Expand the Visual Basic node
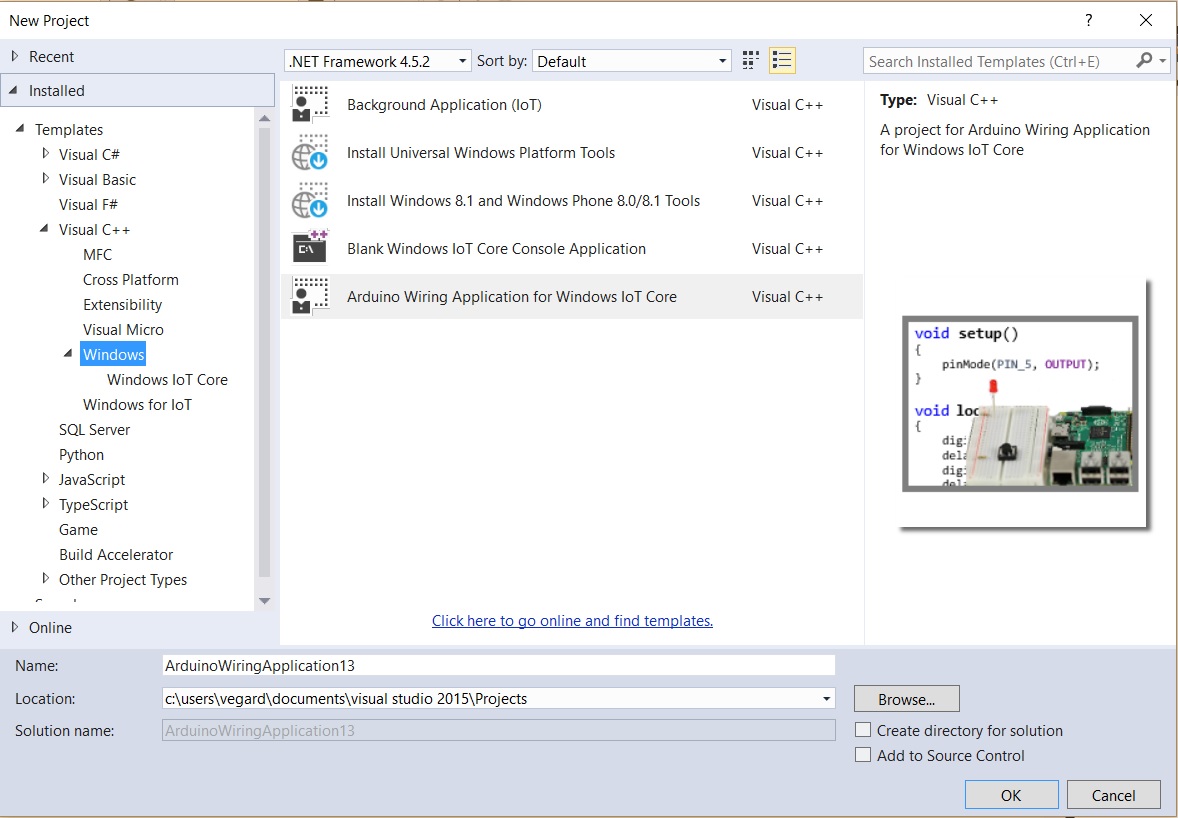 45,179
